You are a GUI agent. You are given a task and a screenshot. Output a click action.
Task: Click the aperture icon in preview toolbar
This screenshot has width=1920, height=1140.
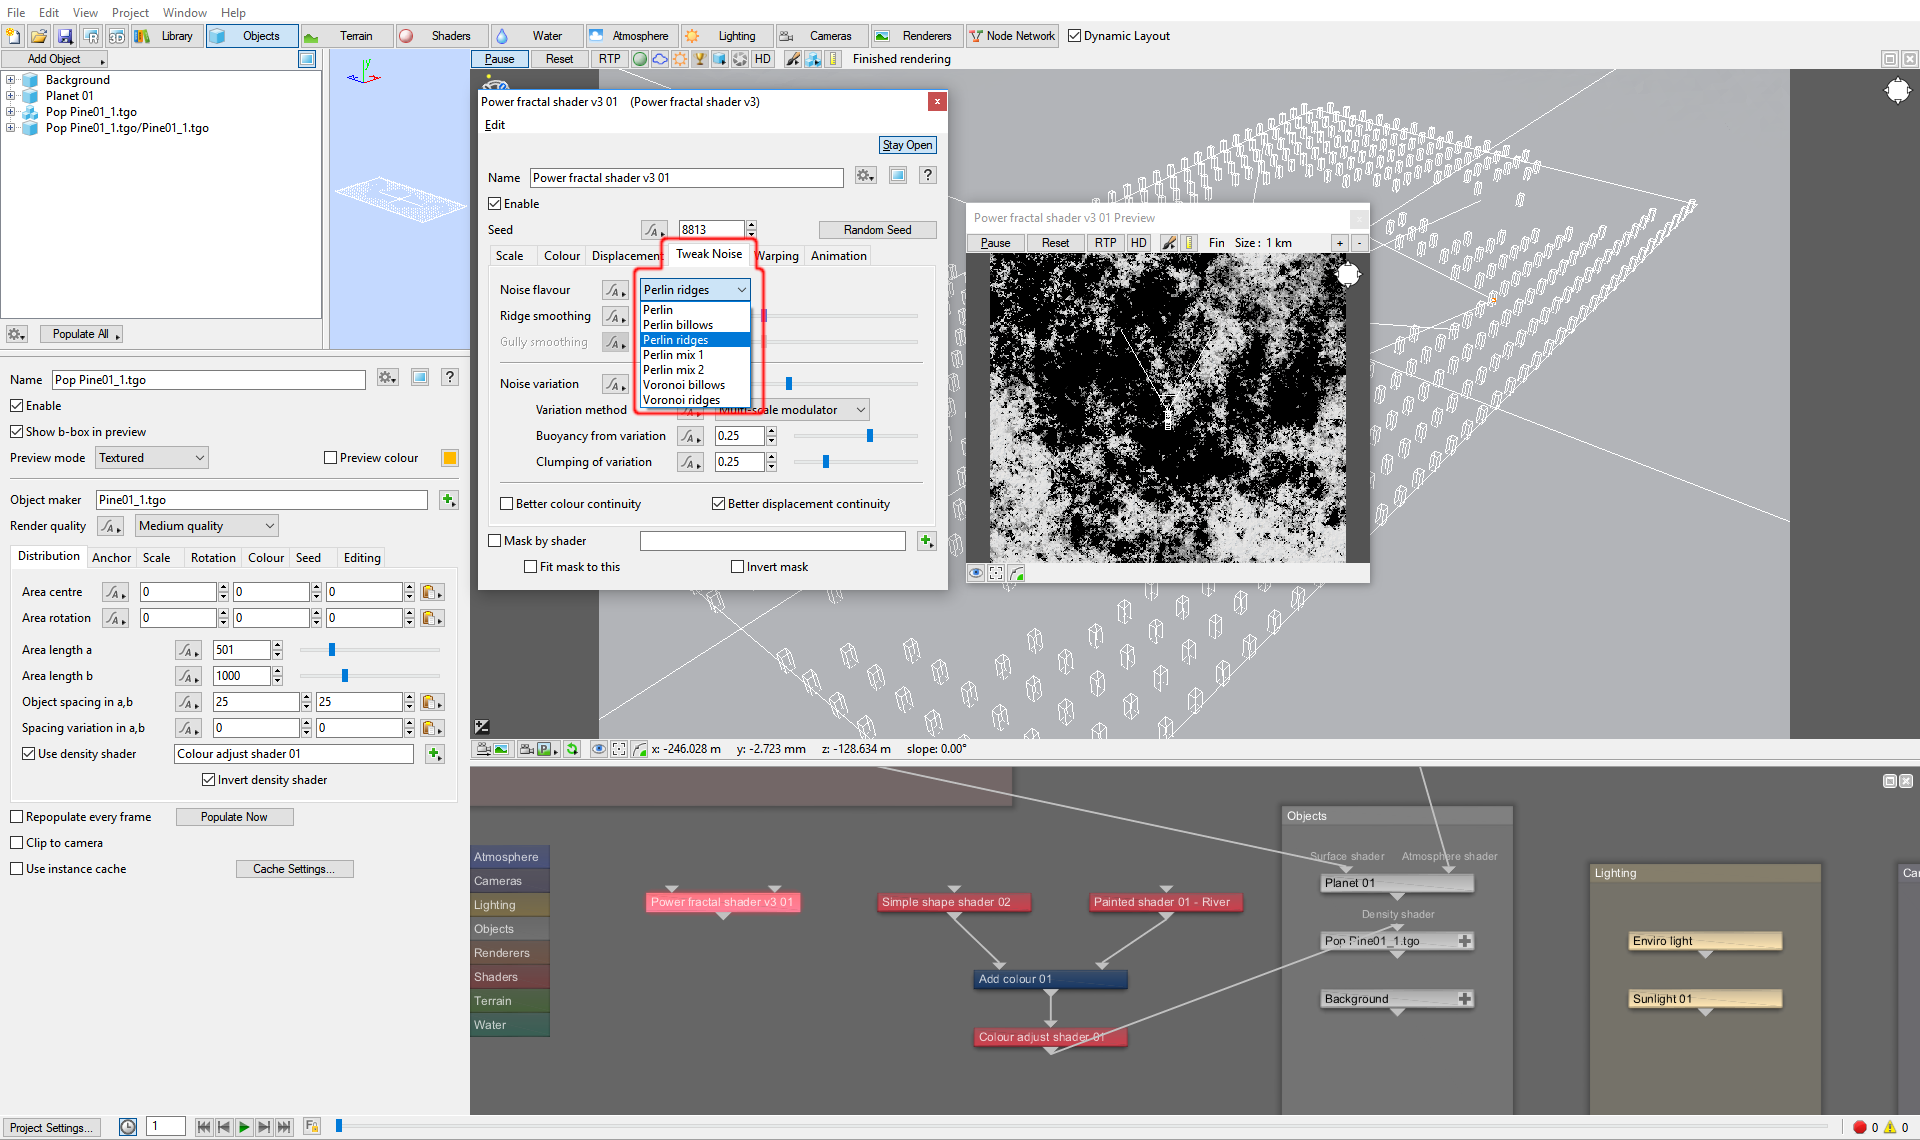[740, 59]
